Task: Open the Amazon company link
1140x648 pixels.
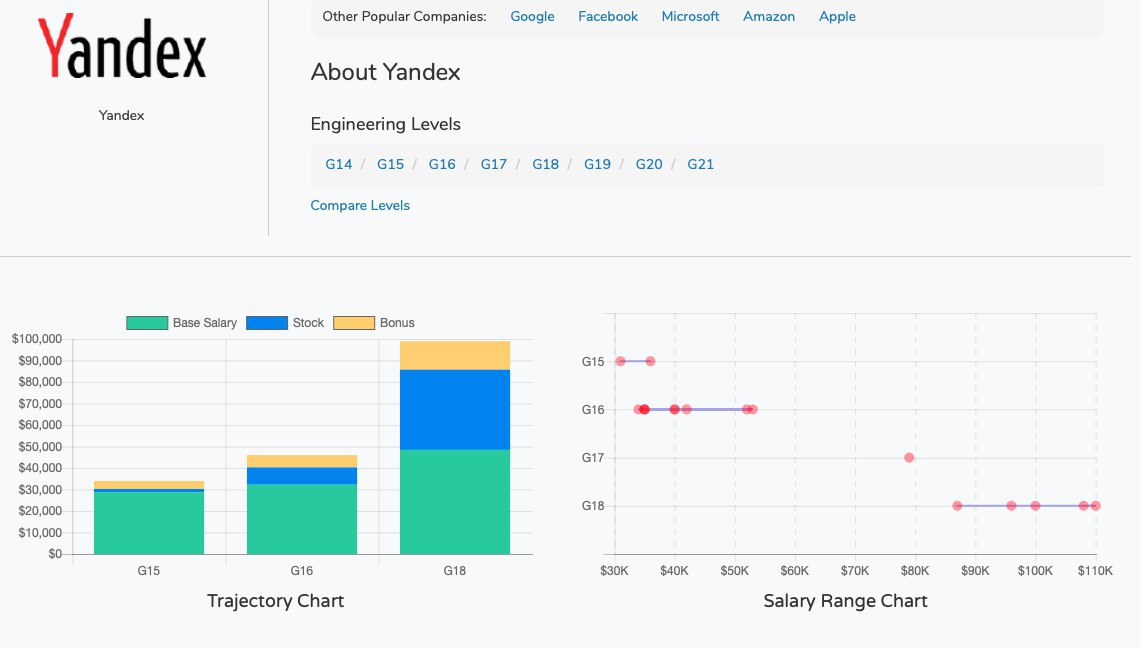Action: coord(768,16)
